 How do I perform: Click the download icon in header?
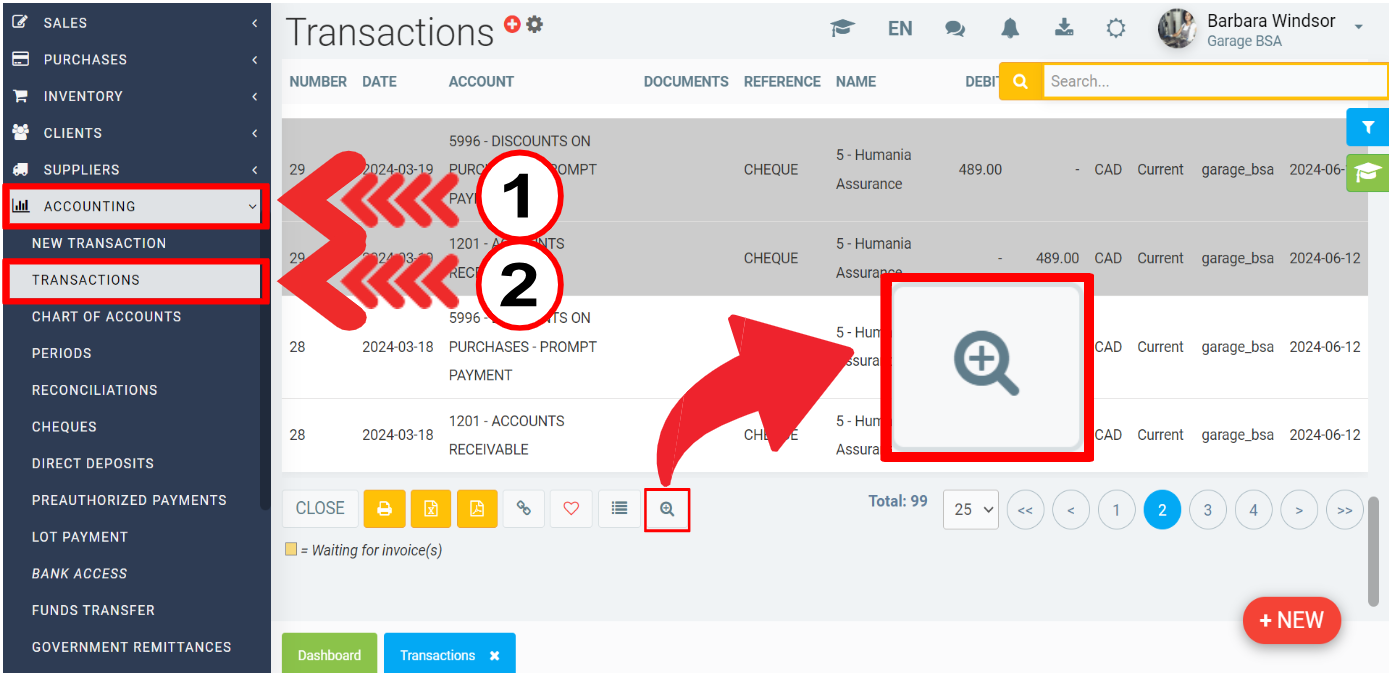click(x=1064, y=28)
